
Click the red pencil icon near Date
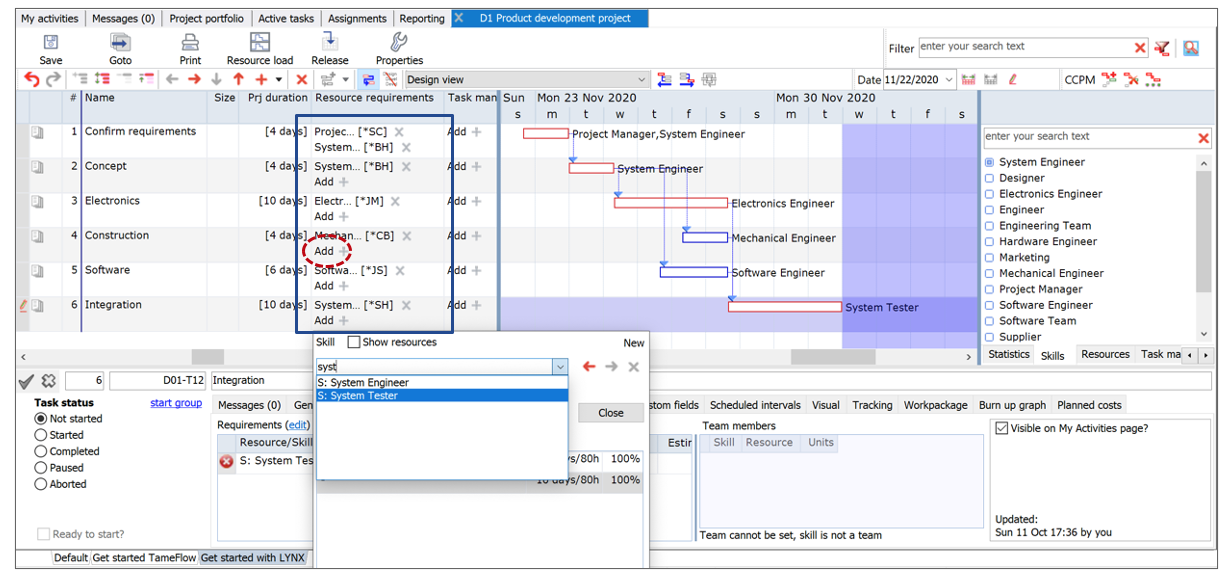[x=1012, y=79]
